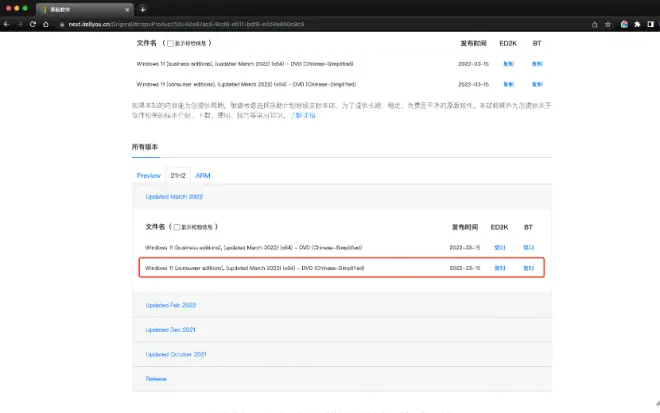This screenshot has width=660, height=413.
Task: Select Windows 11 business editions filename in top table
Action: 245,64
